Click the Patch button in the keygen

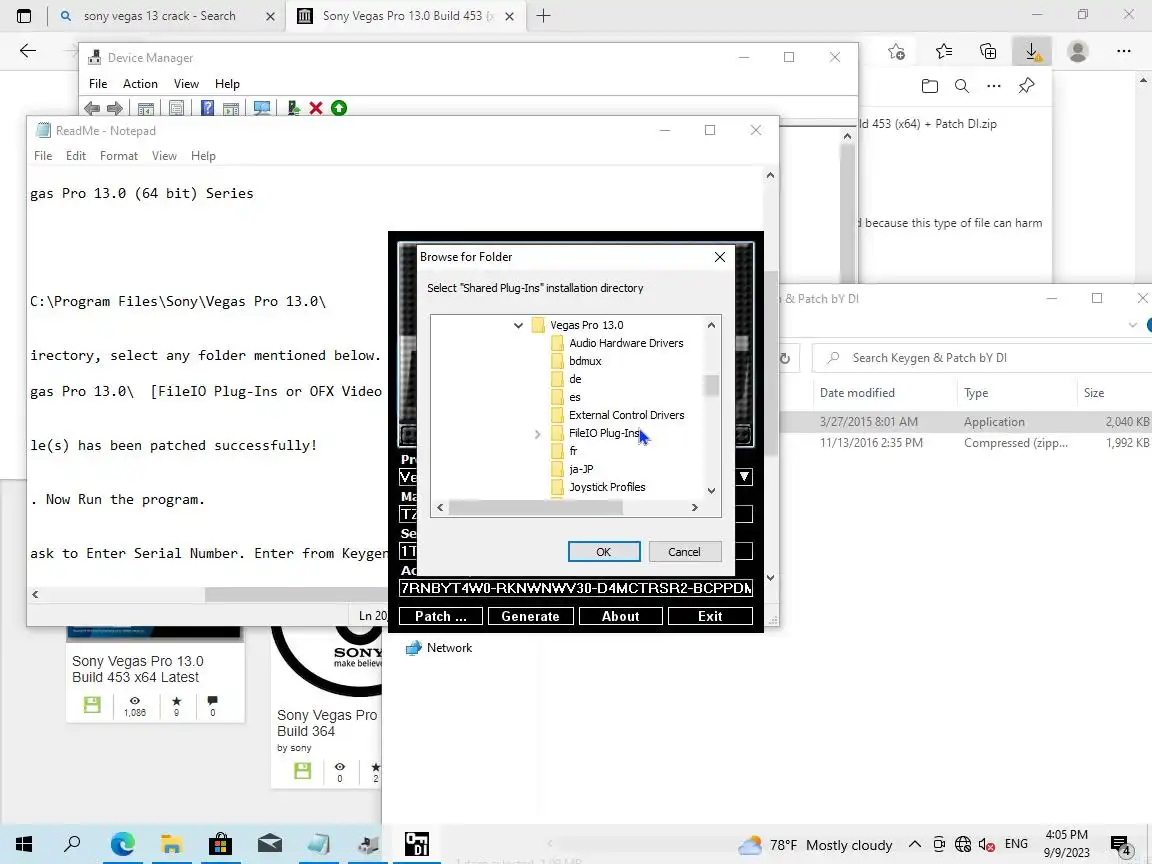coord(440,616)
